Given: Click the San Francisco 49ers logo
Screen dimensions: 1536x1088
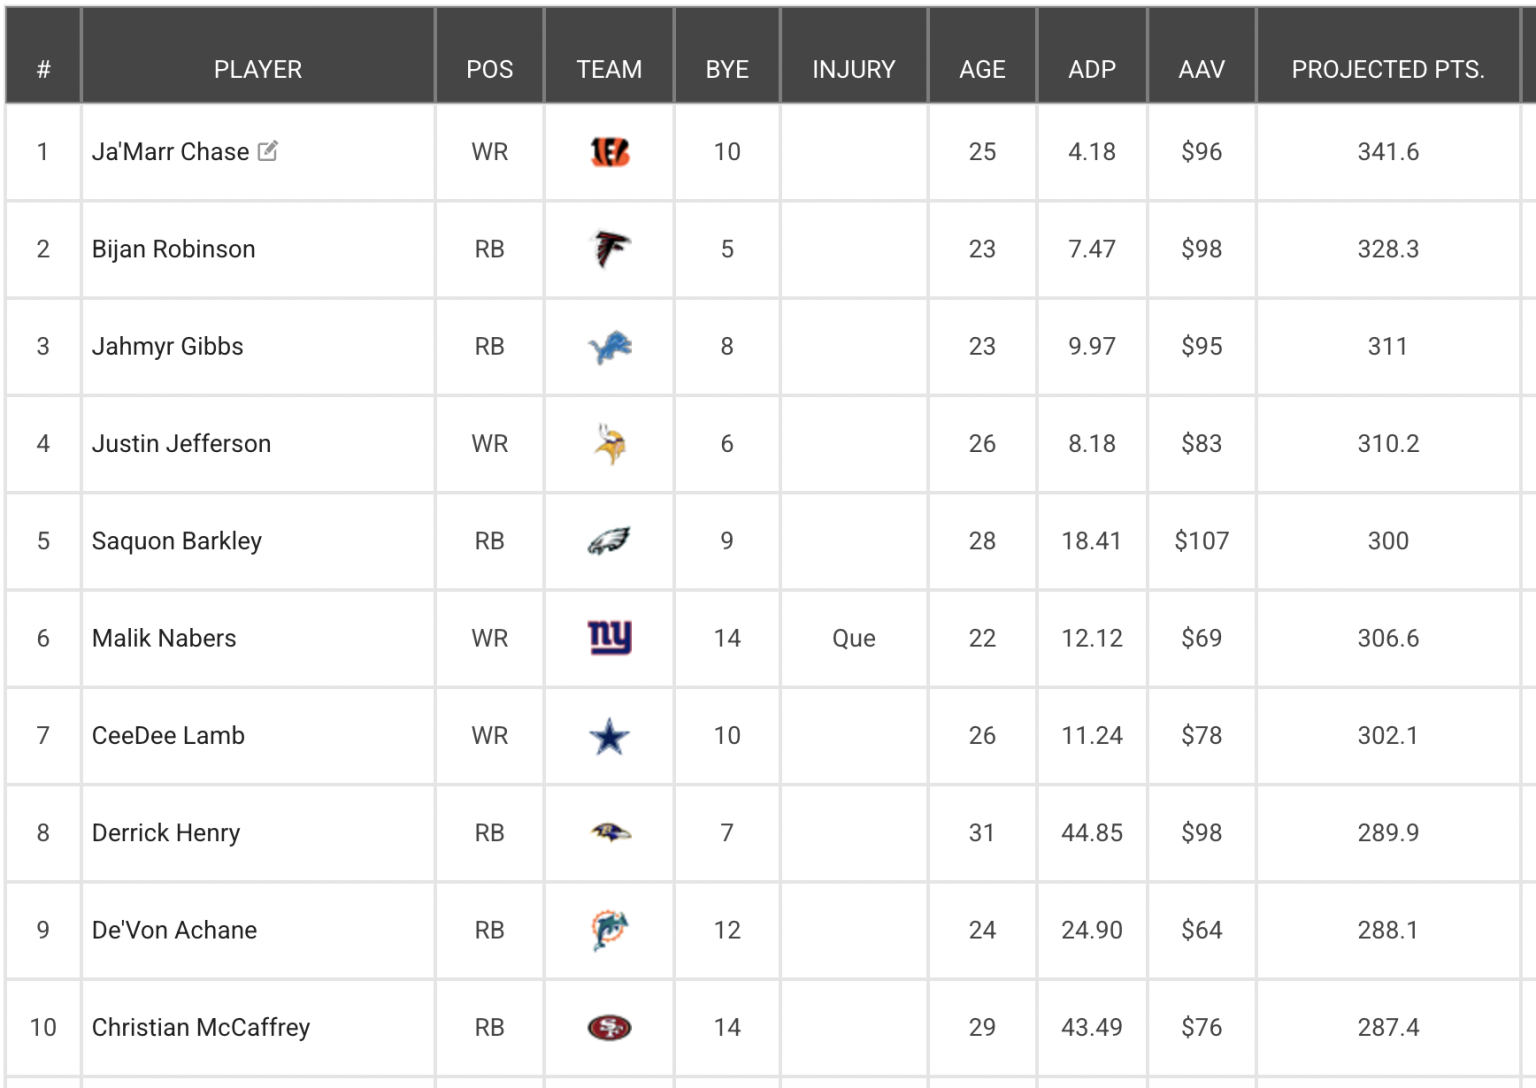Looking at the screenshot, I should click(609, 1027).
